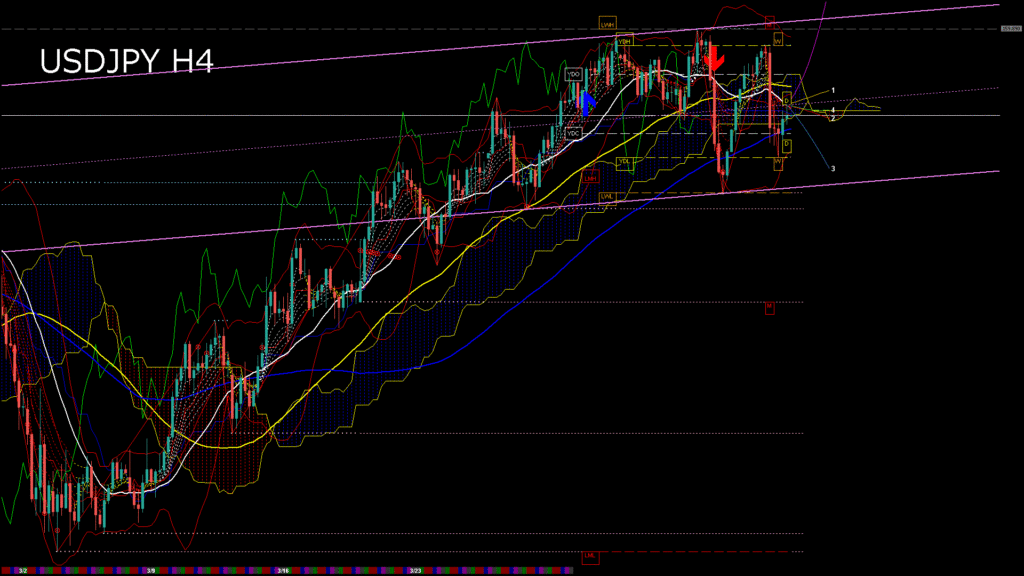This screenshot has width=1024, height=576.
Task: Click the USDJPY H4 chart title
Action: (126, 62)
